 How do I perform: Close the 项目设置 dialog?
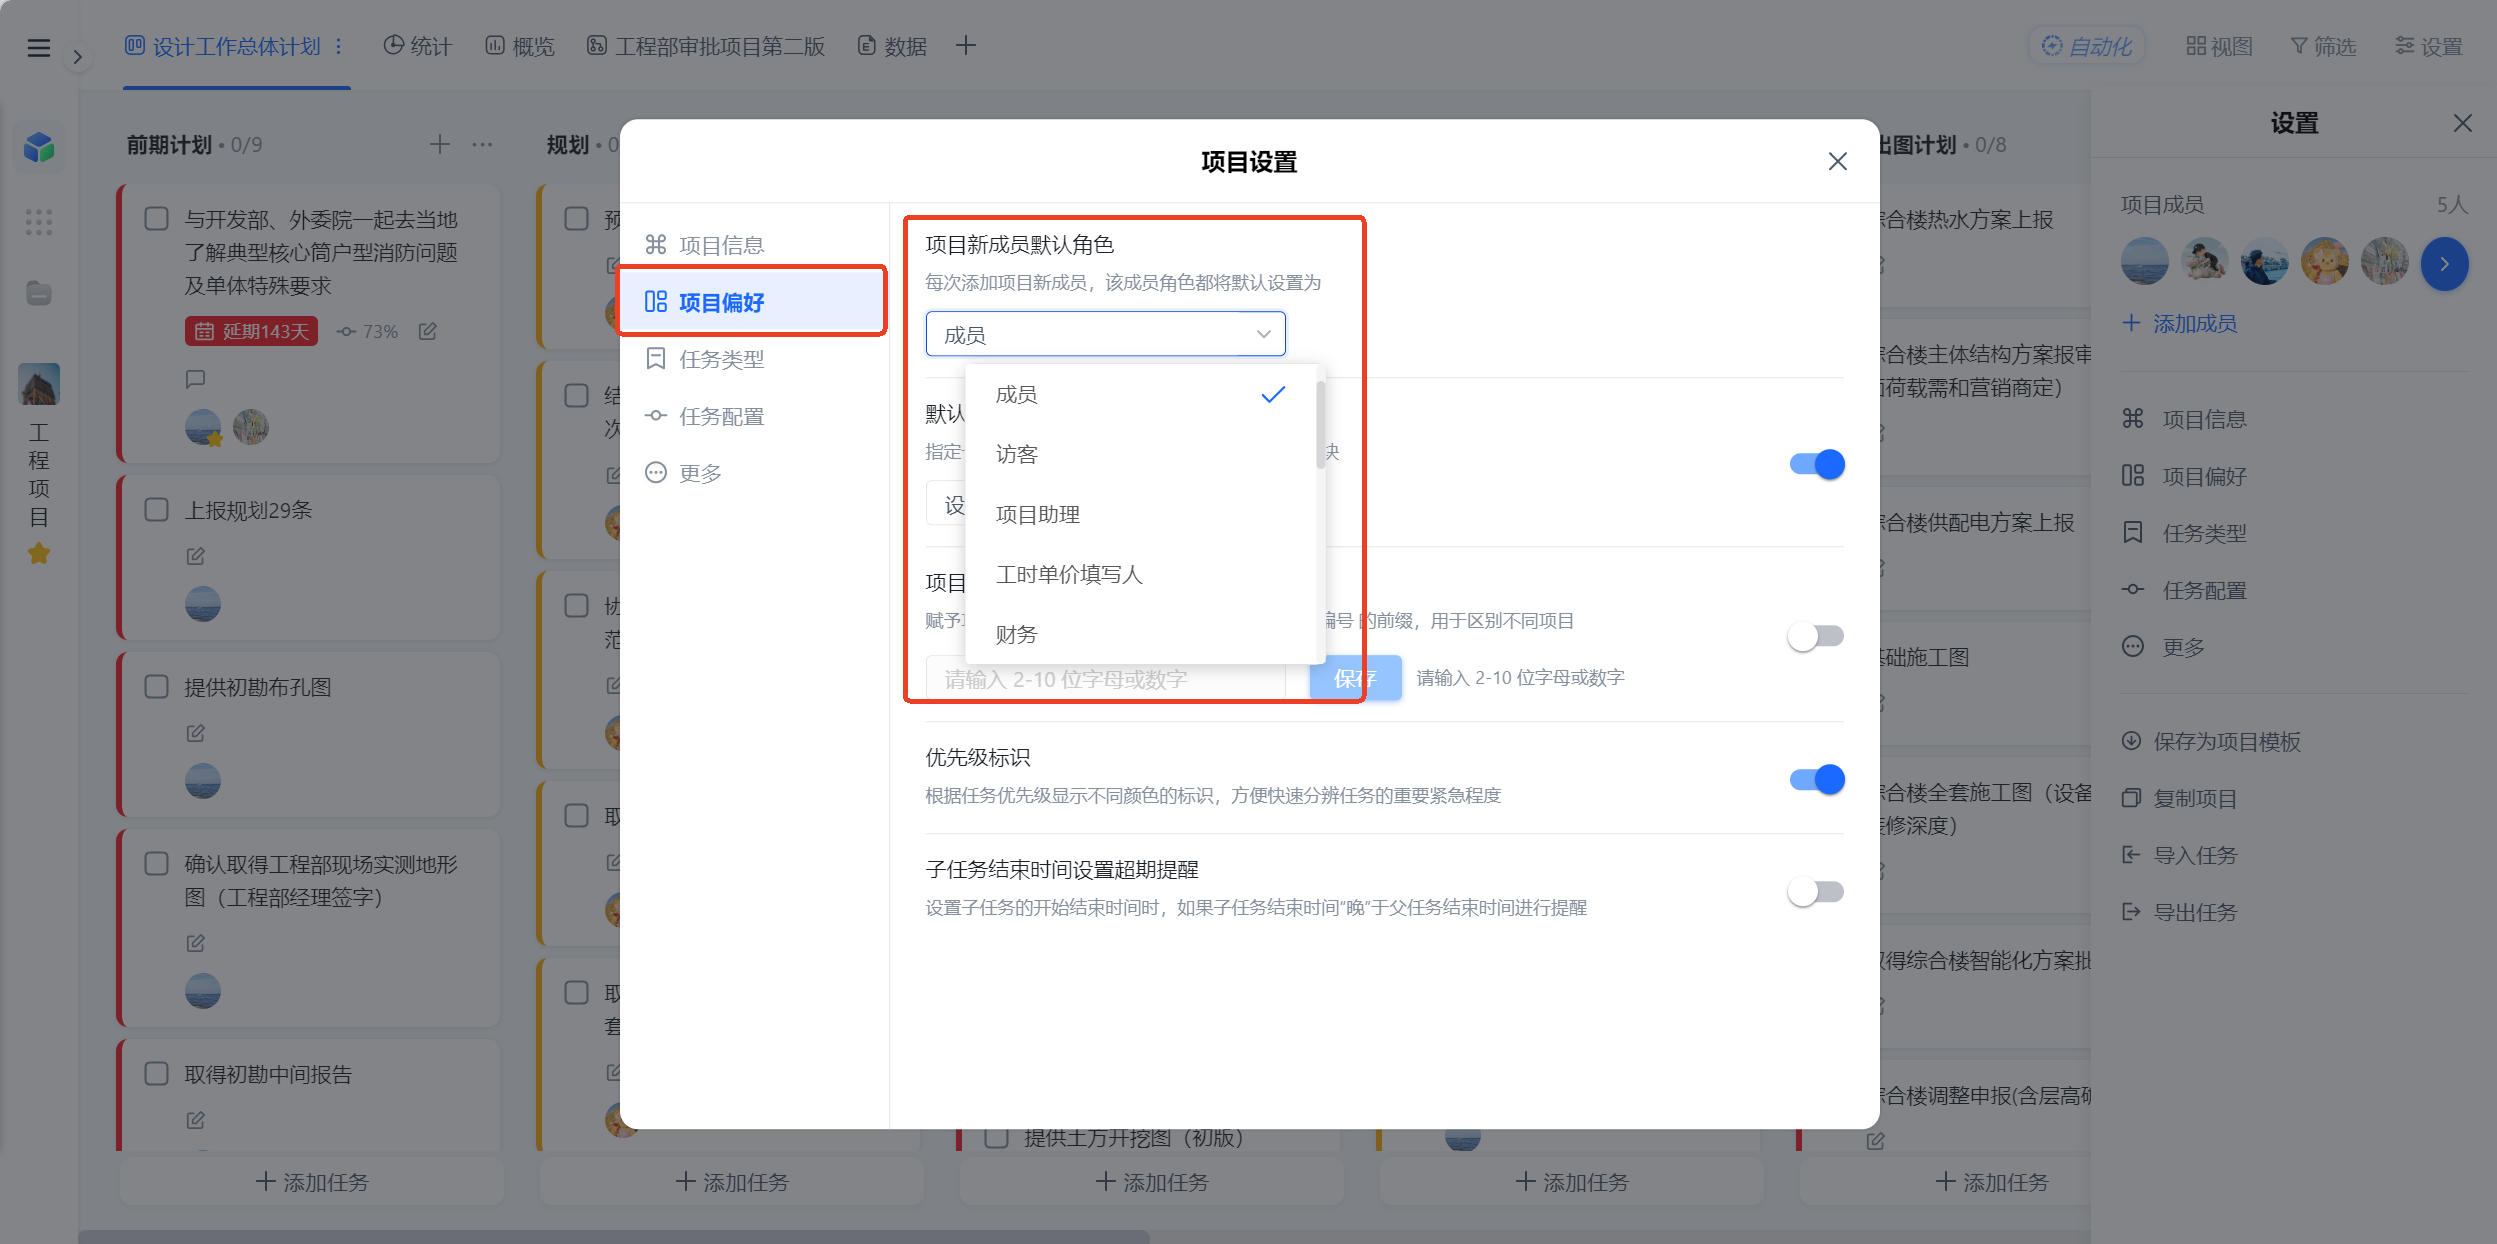(1837, 161)
